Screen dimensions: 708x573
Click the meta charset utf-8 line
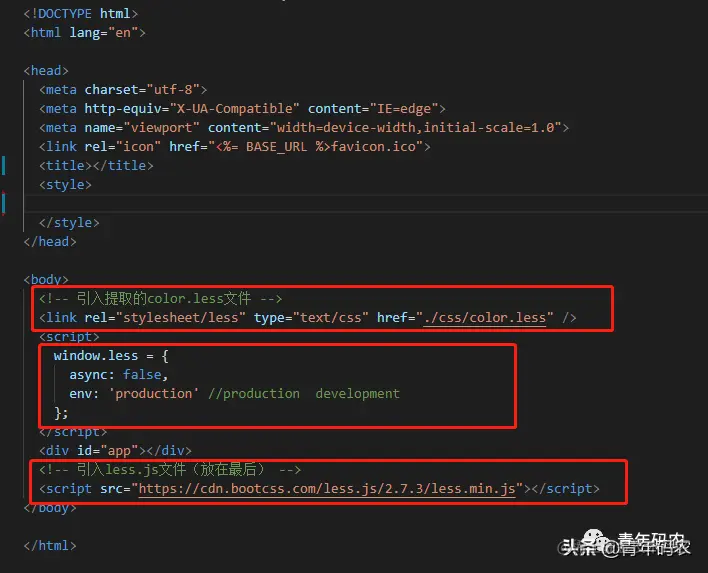[123, 89]
